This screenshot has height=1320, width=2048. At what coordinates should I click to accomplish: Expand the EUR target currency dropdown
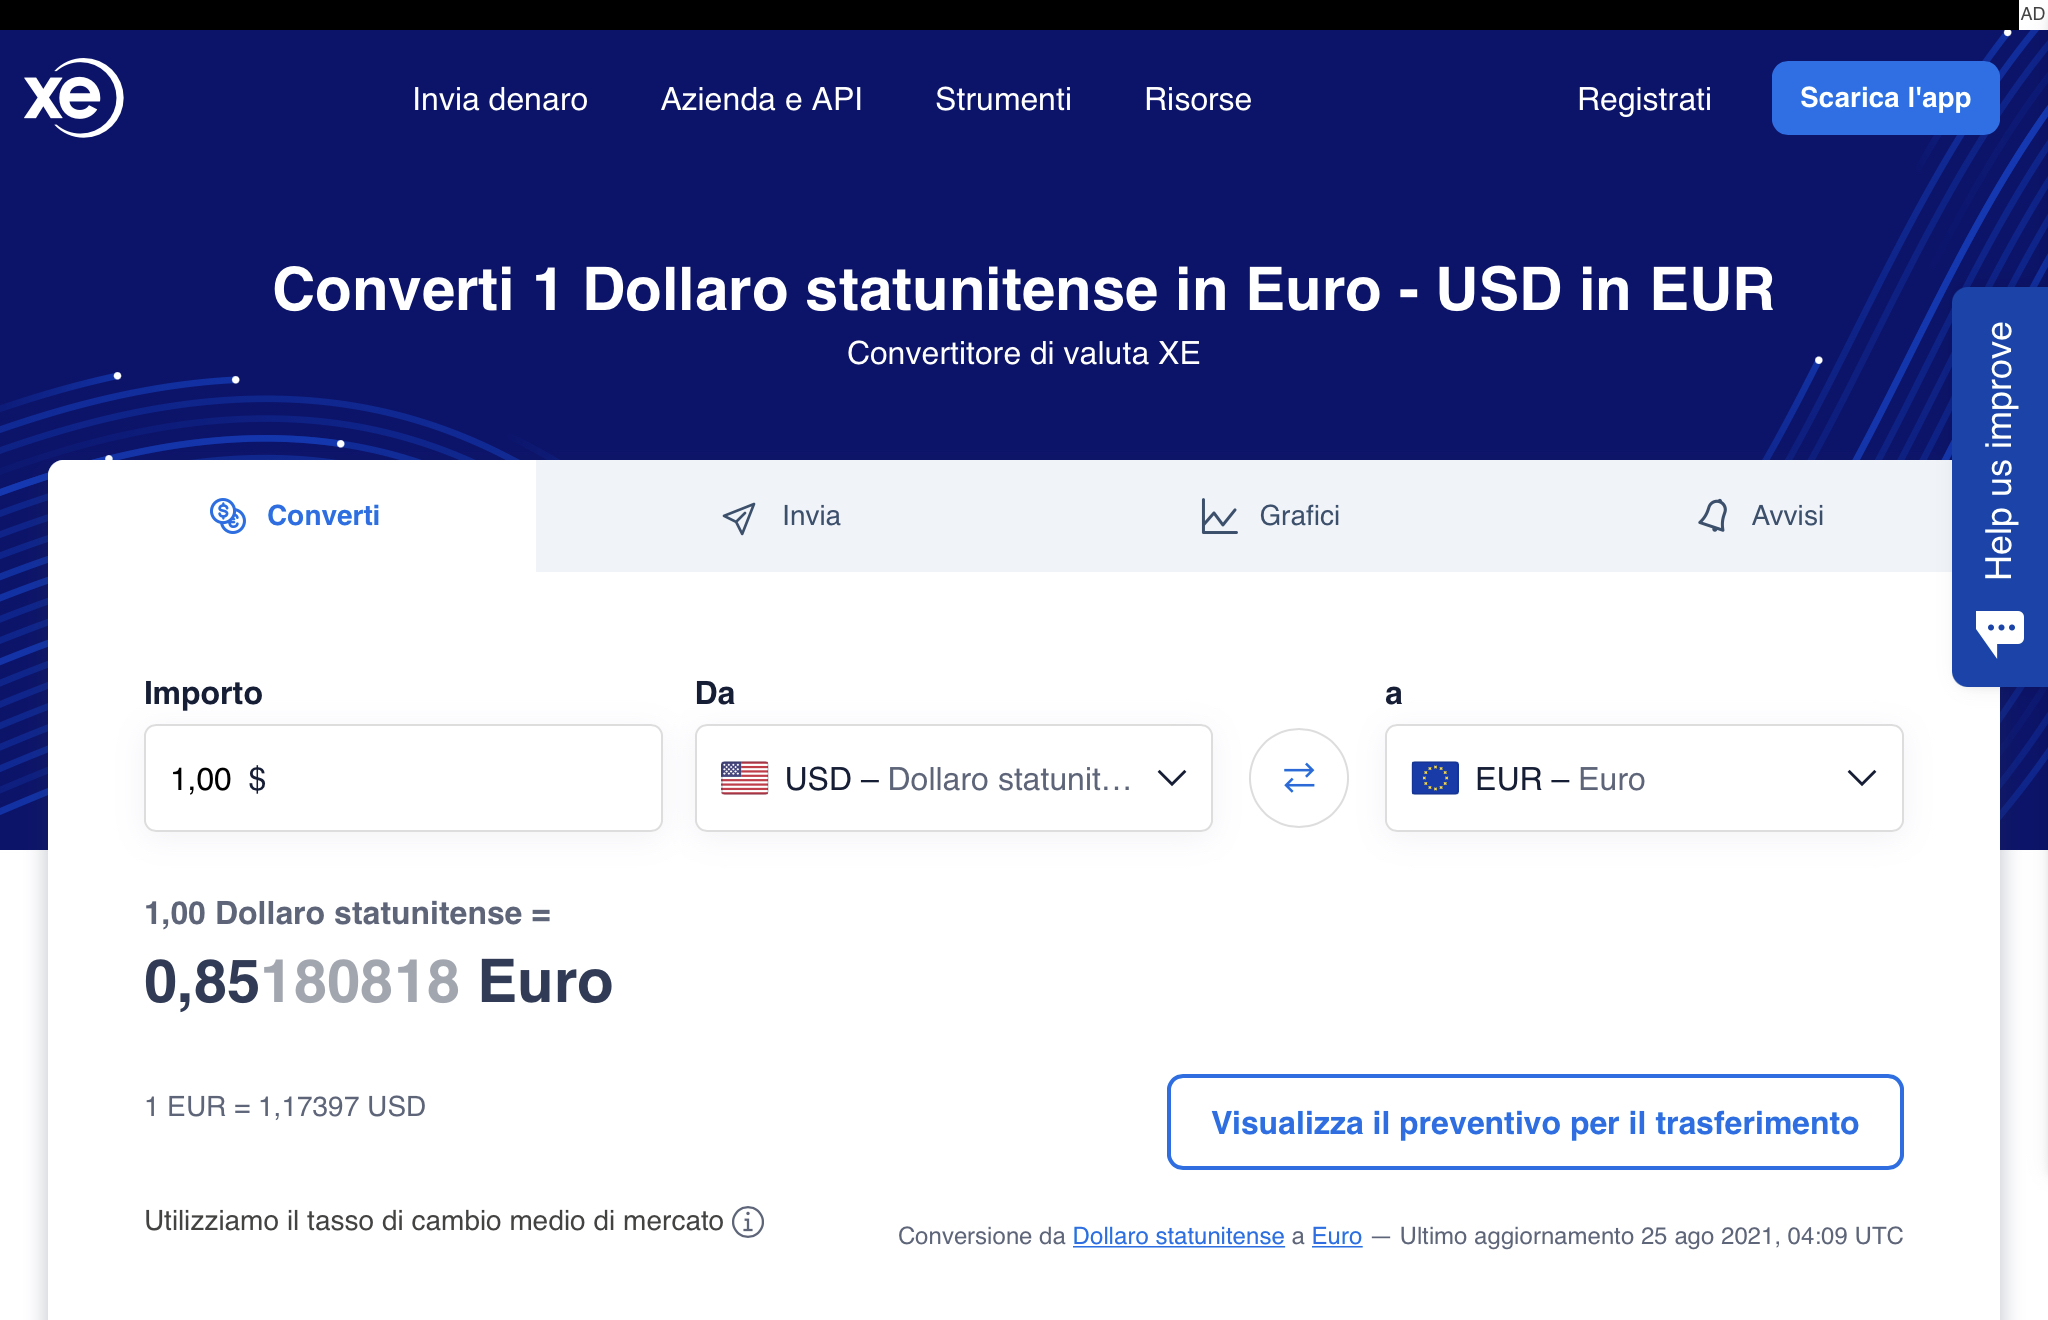tap(1861, 778)
